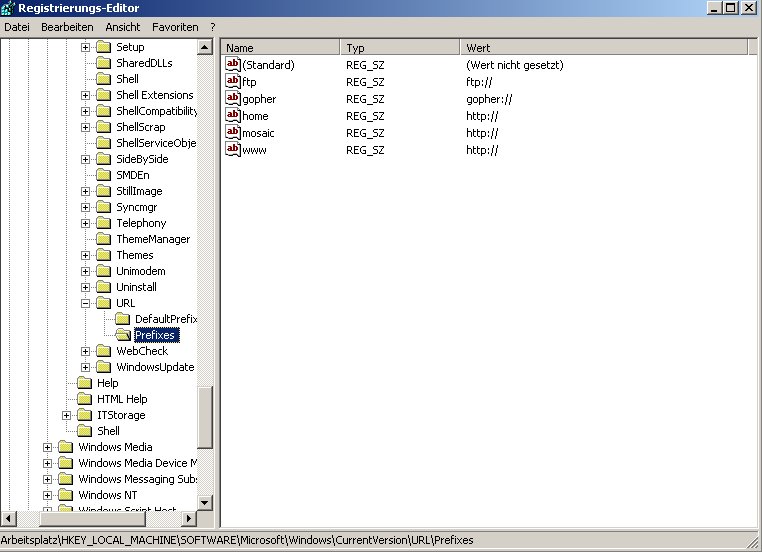Click the gopher string value icon
The width and height of the screenshot is (762, 552).
[233, 99]
